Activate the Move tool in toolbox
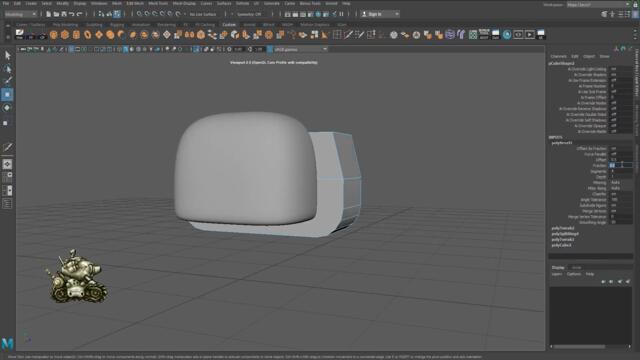 click(x=7, y=94)
